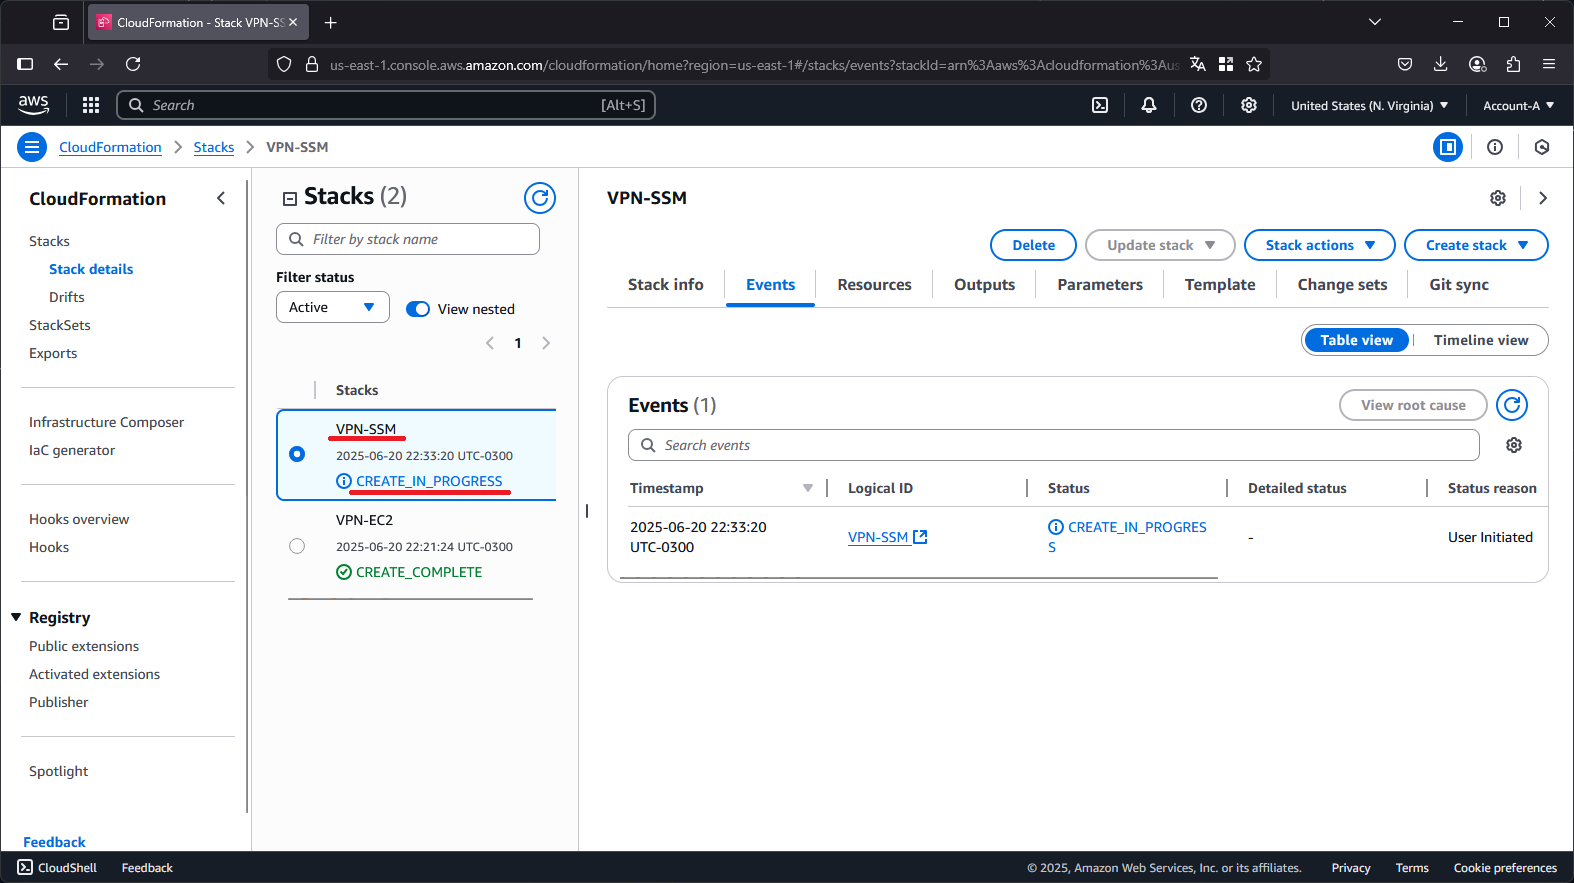1574x883 pixels.
Task: Reload the browser page
Action: click(x=133, y=64)
